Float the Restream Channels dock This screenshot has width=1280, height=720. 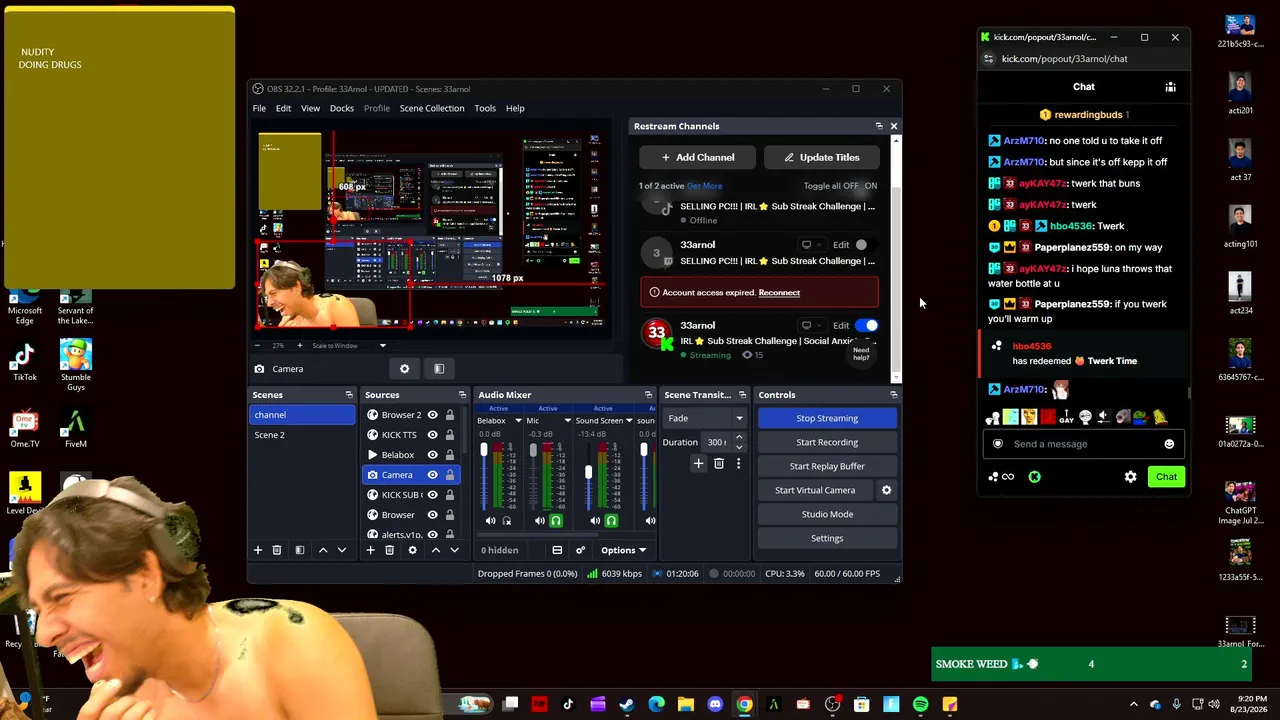pos(879,126)
